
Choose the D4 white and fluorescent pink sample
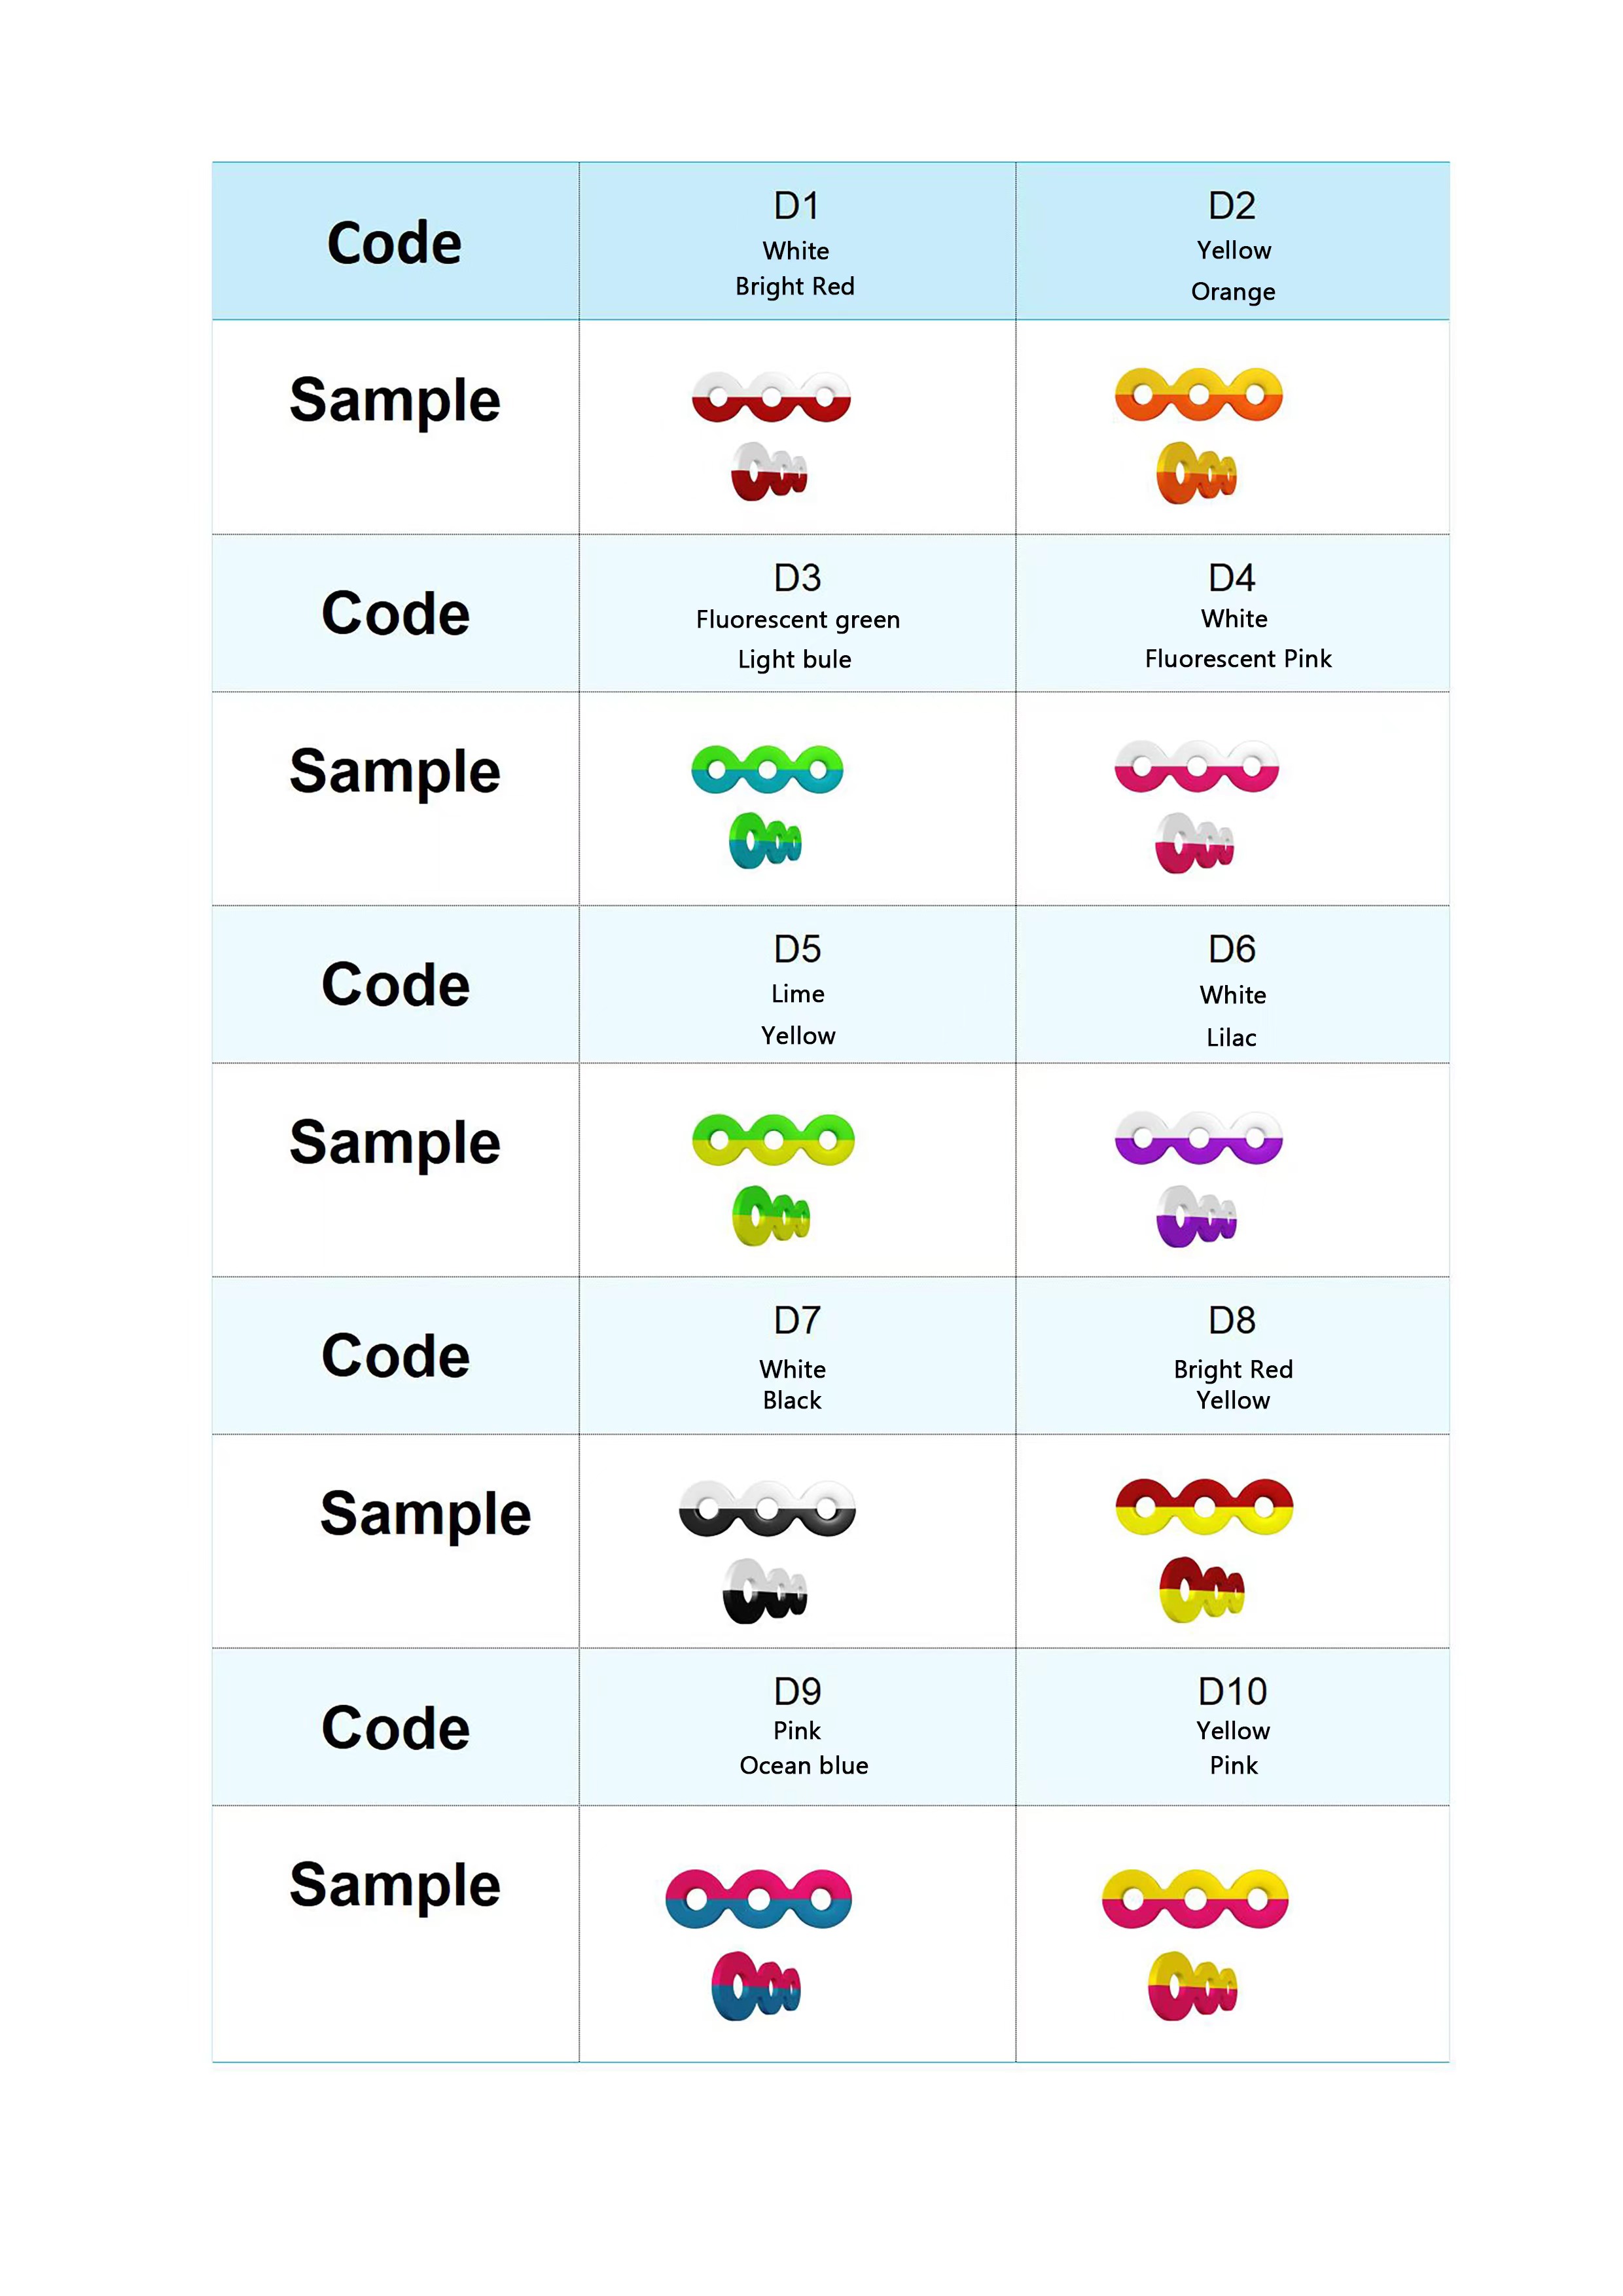coord(1196,806)
